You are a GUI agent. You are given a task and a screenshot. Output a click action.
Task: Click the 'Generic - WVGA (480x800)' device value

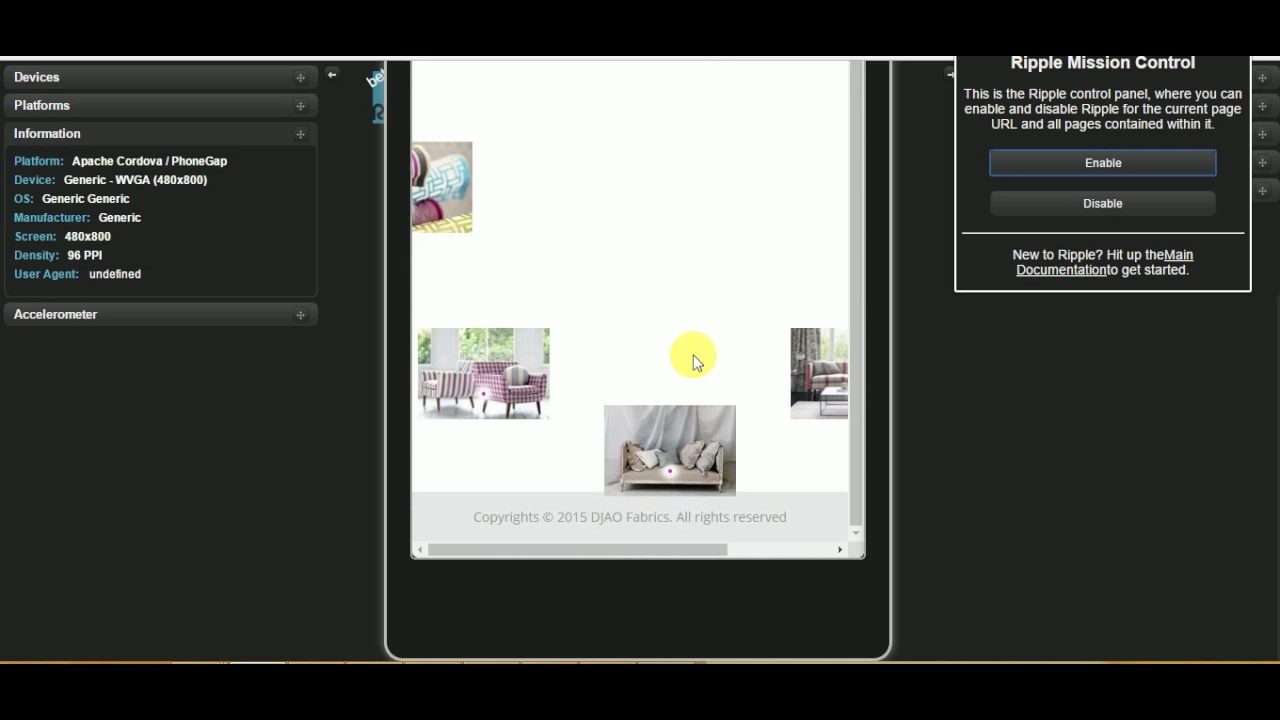tap(135, 180)
